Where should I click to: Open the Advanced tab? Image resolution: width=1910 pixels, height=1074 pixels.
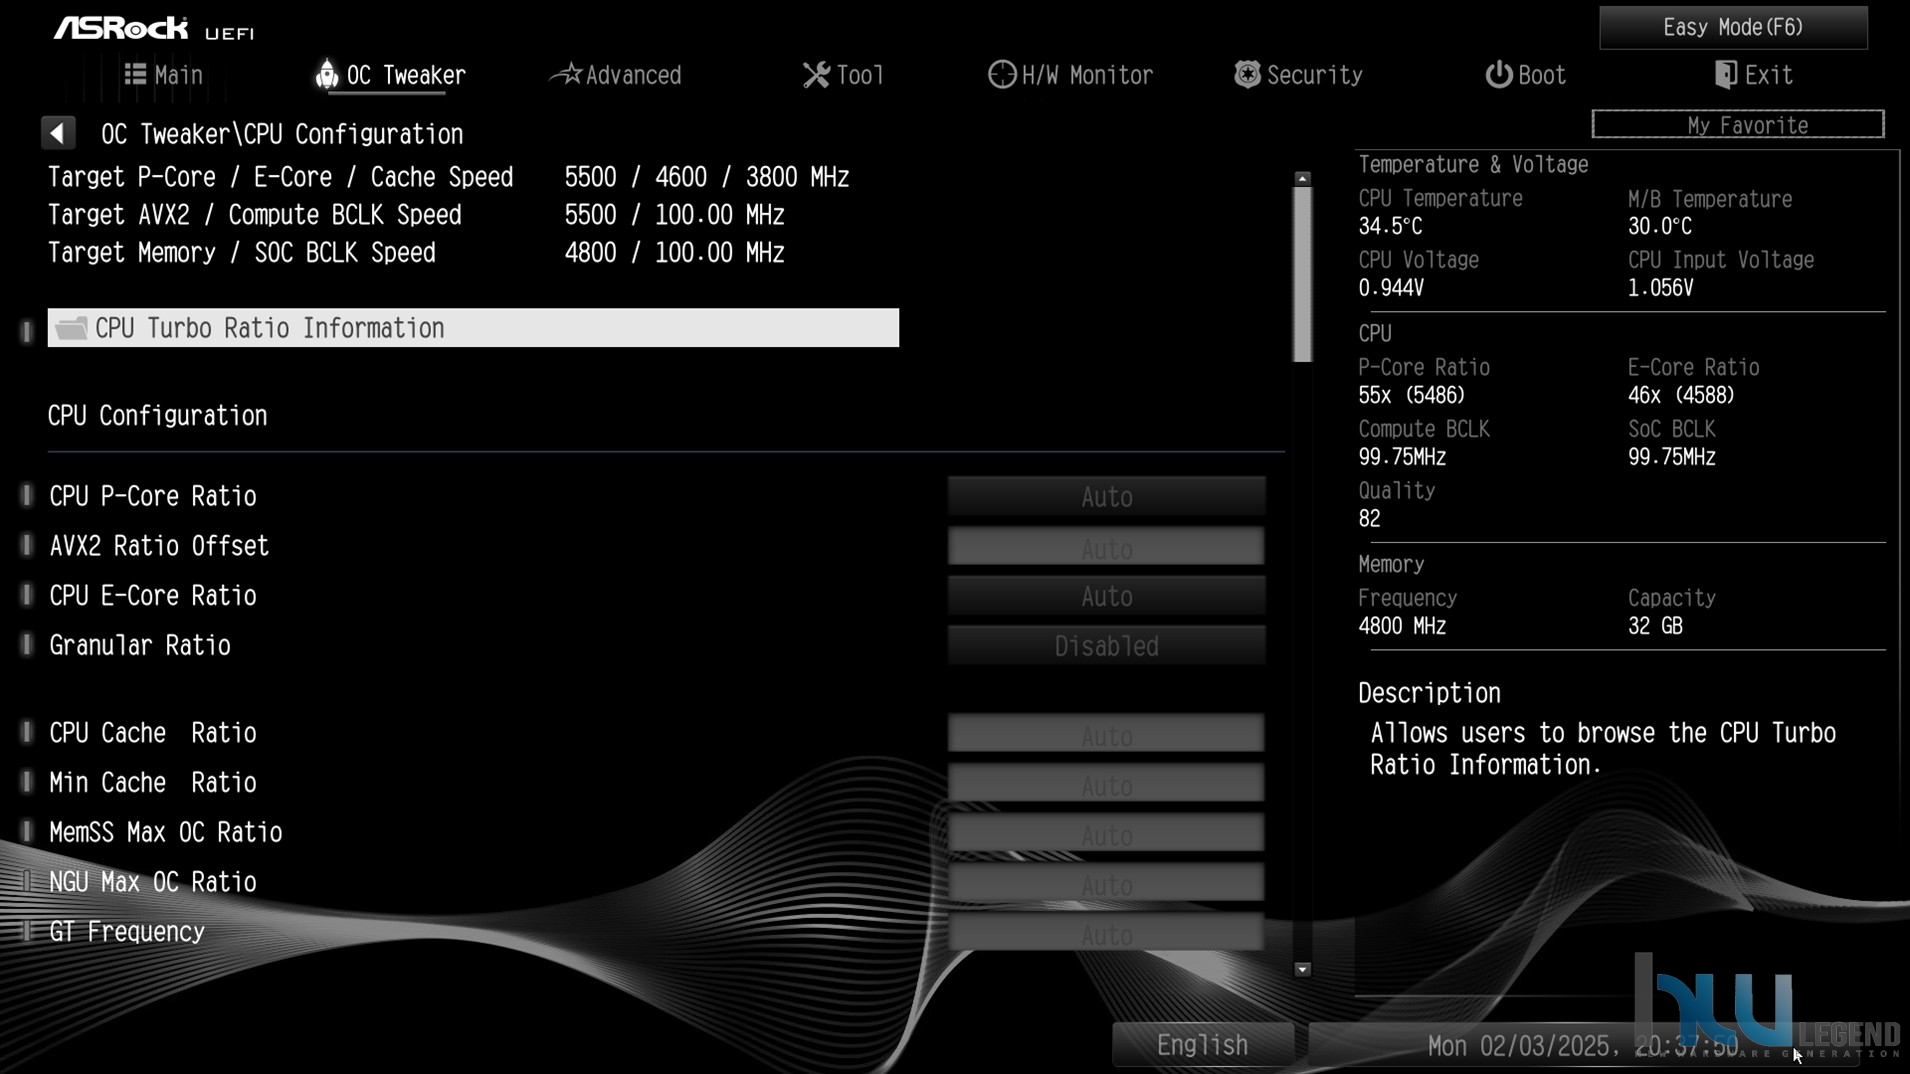pos(616,75)
